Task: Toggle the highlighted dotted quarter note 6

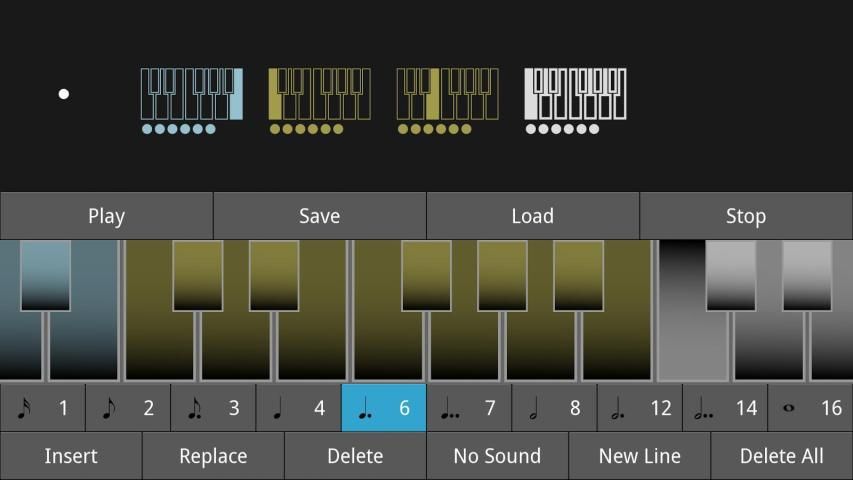Action: 384,408
